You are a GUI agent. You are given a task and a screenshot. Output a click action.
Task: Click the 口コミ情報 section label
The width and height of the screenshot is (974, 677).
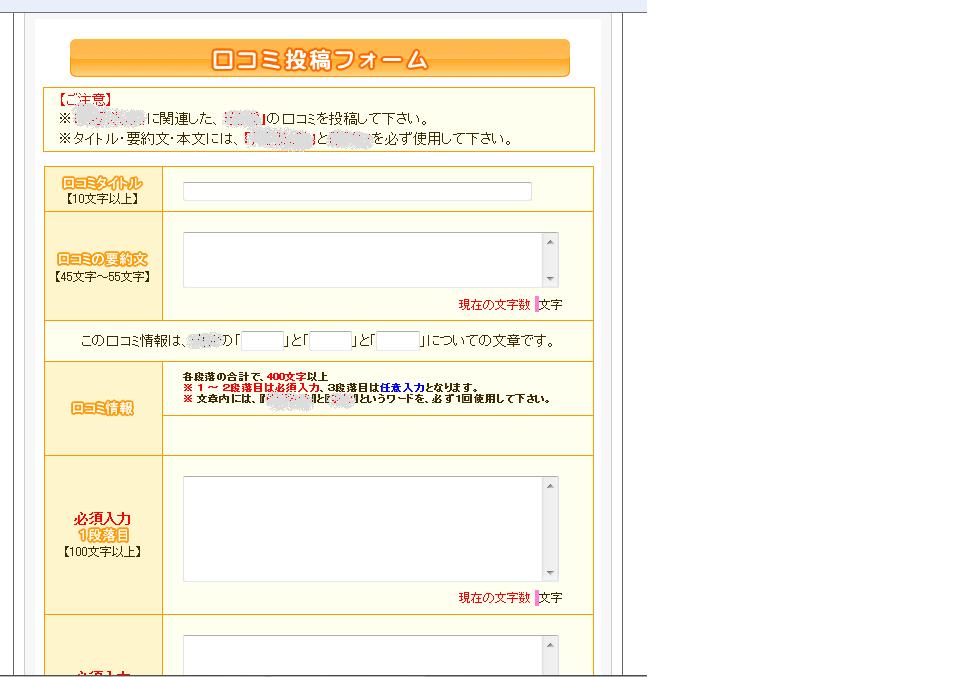pos(103,408)
